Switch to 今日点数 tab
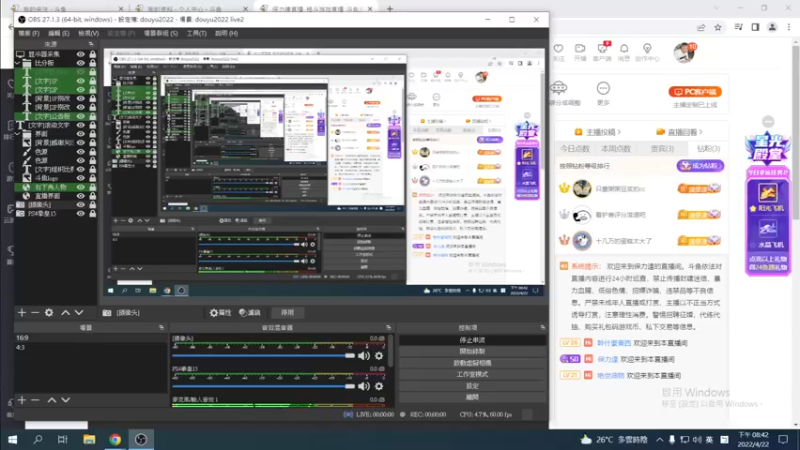 pyautogui.click(x=575, y=148)
